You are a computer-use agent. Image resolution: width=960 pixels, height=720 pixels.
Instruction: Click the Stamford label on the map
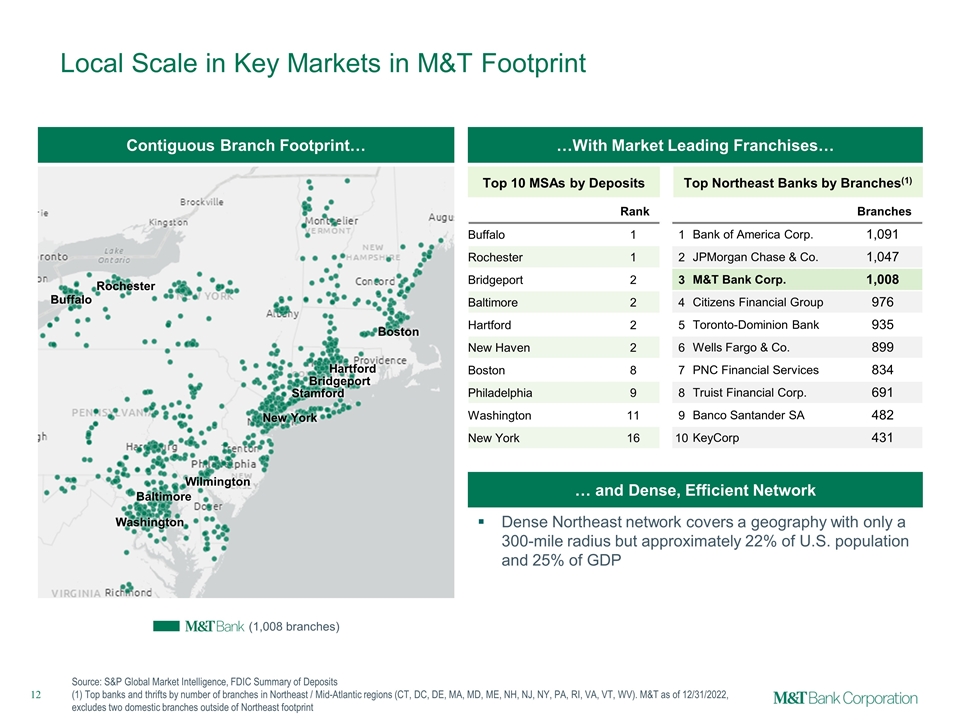click(318, 393)
